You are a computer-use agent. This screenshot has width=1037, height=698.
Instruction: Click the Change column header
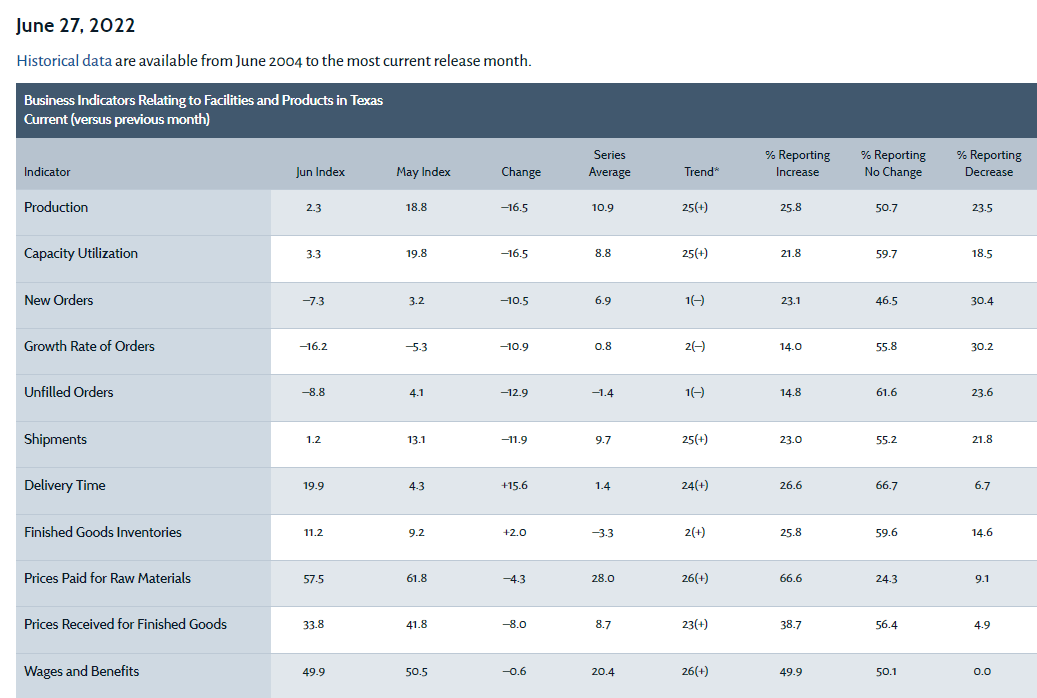coord(521,172)
